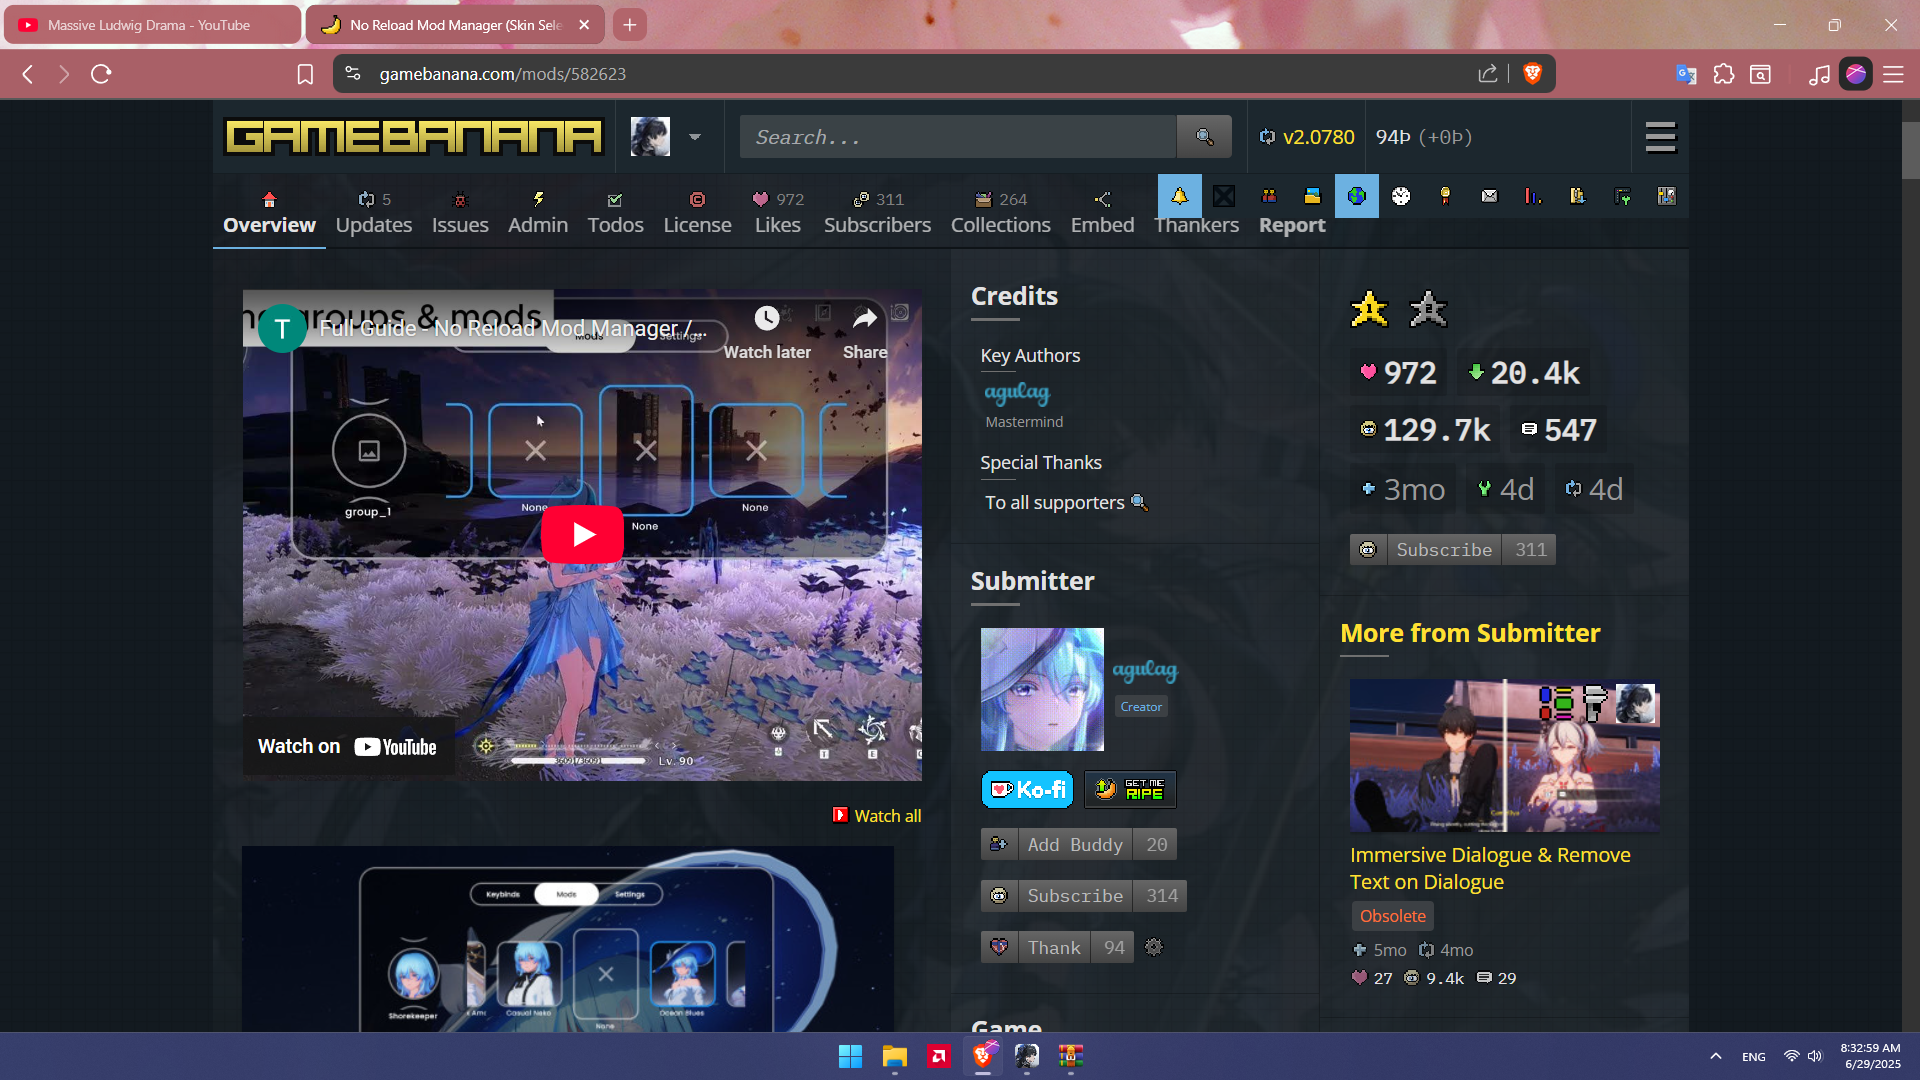1920x1080 pixels.
Task: Open File Explorer from the taskbar
Action: pyautogui.click(x=894, y=1056)
